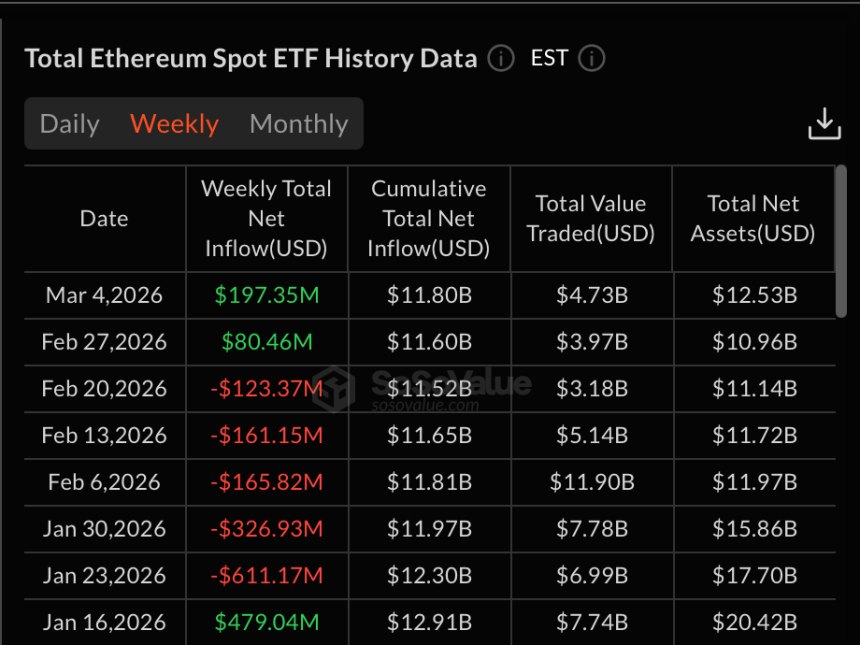Image resolution: width=860 pixels, height=645 pixels.
Task: Click the red -$611.17M inflow value
Action: point(266,575)
